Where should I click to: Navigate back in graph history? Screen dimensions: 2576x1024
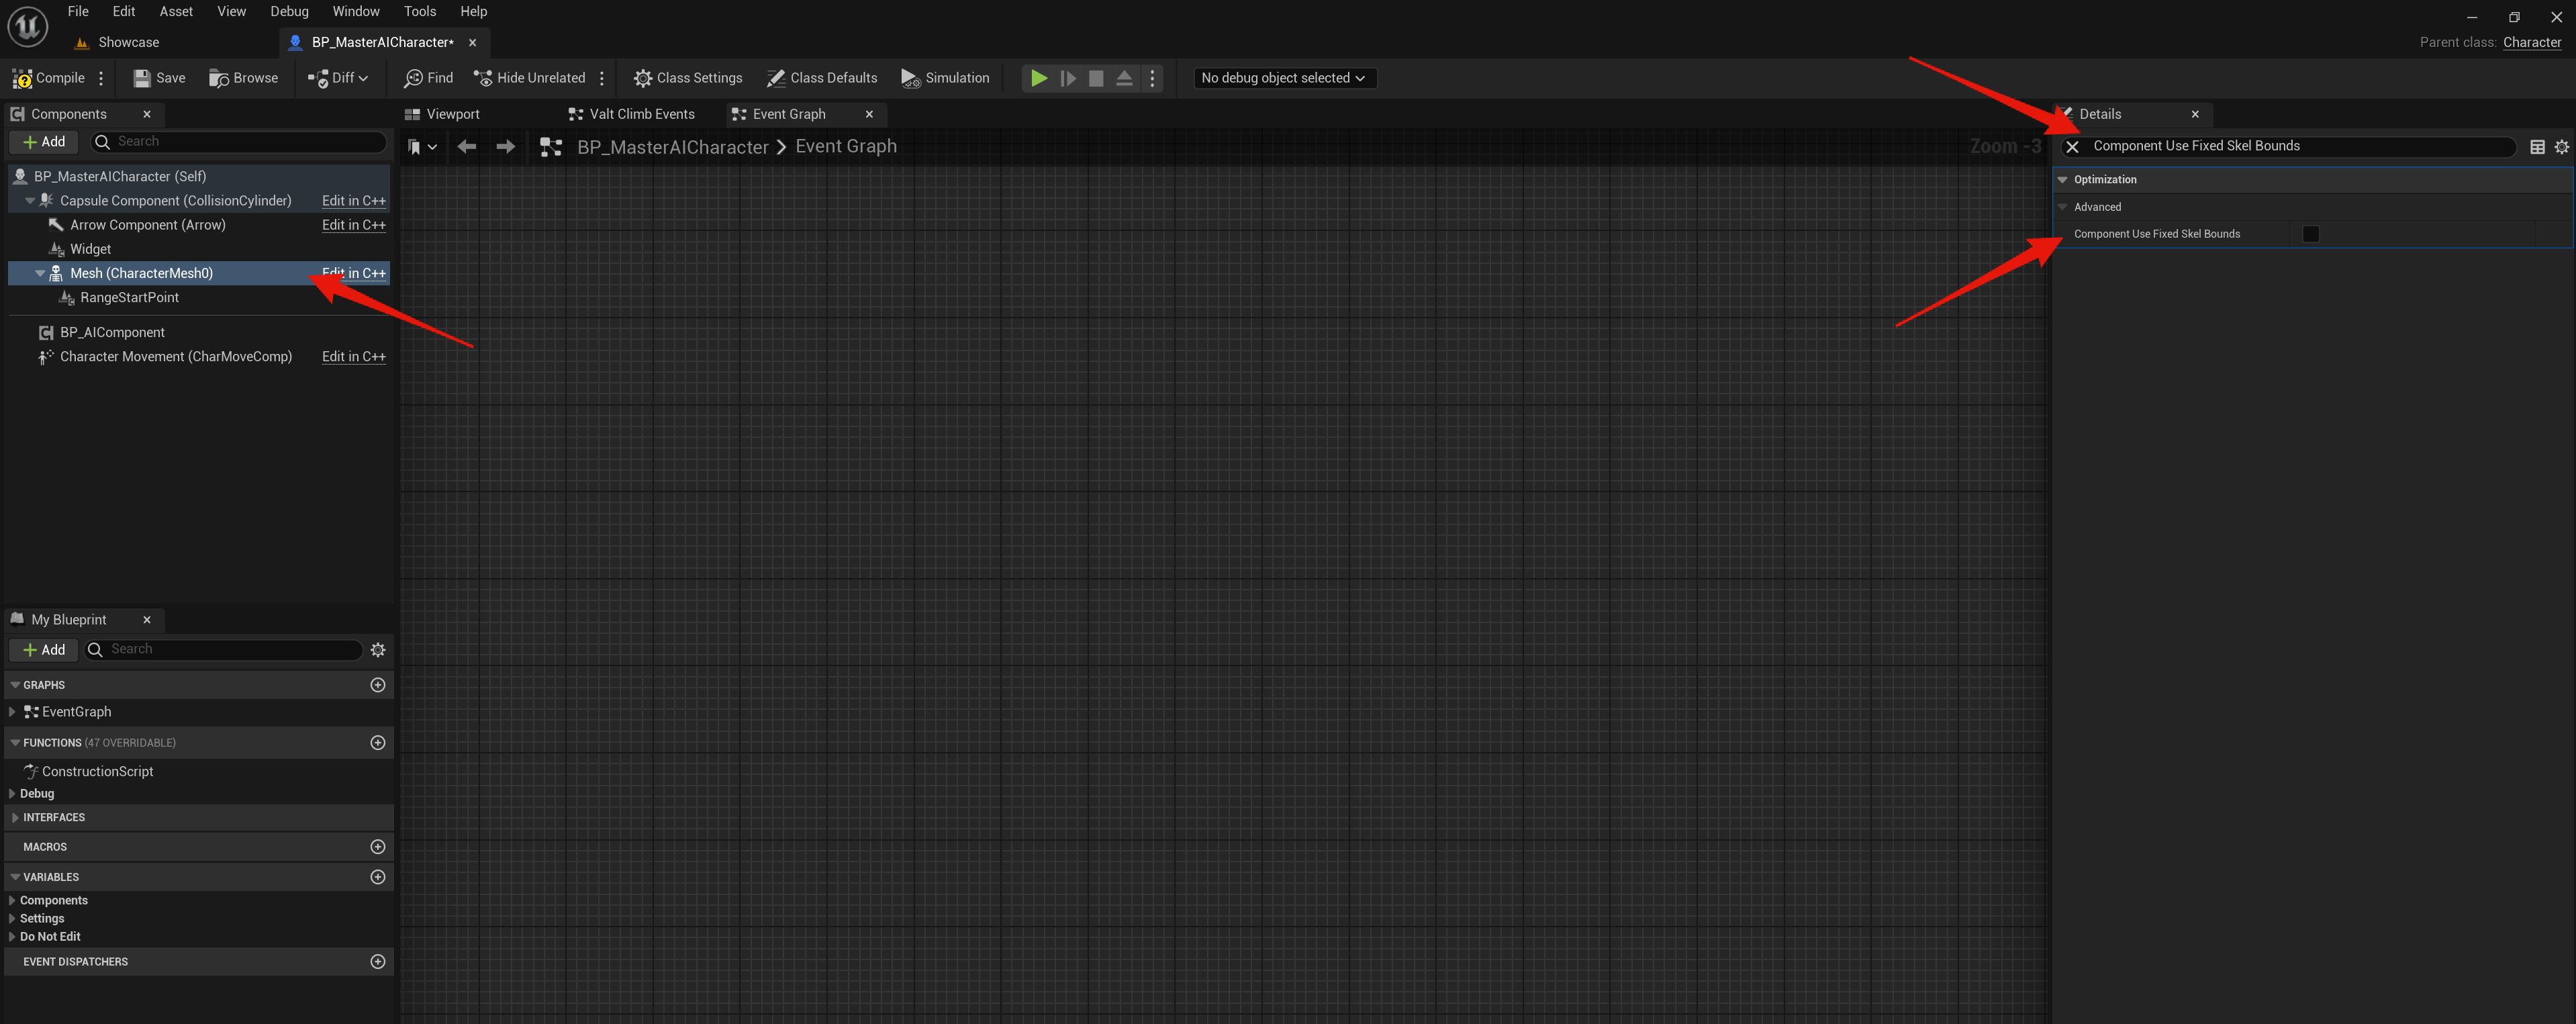tap(466, 147)
